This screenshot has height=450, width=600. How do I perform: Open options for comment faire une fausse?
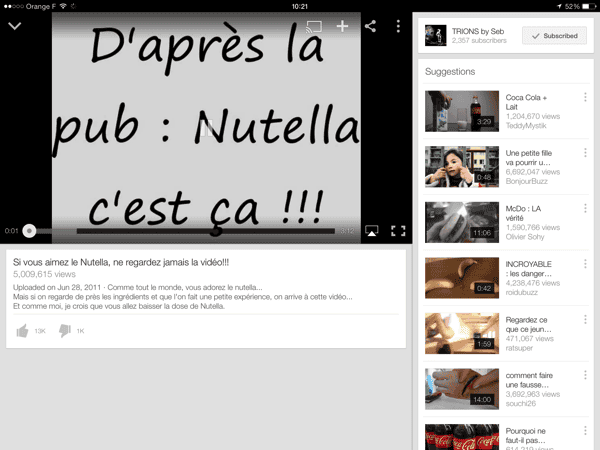585,375
